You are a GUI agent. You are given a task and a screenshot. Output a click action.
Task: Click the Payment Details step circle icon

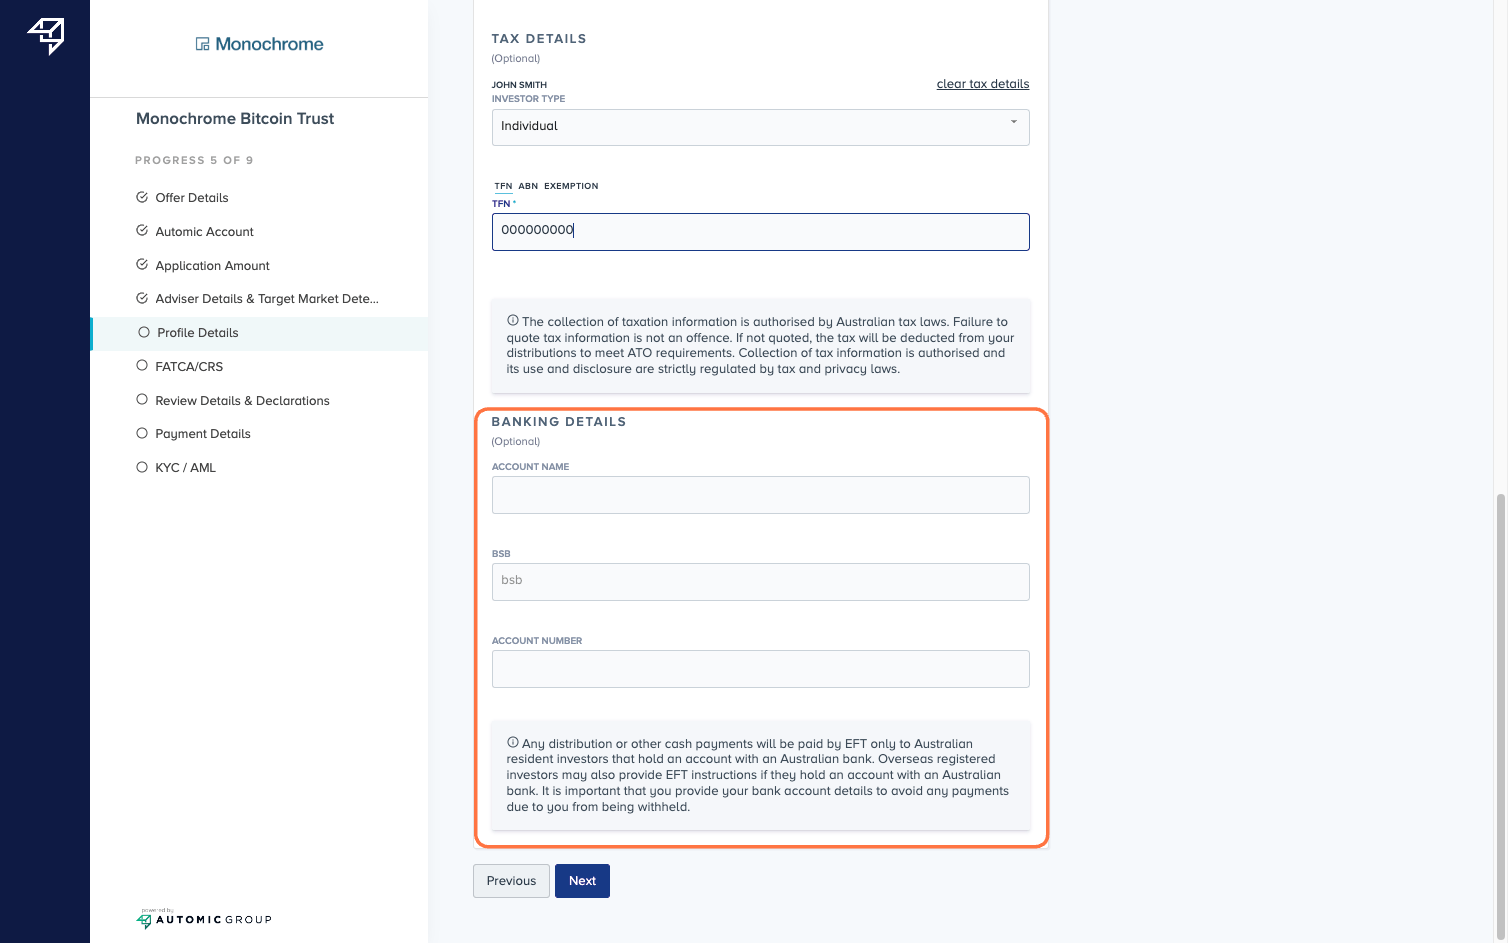(x=142, y=433)
